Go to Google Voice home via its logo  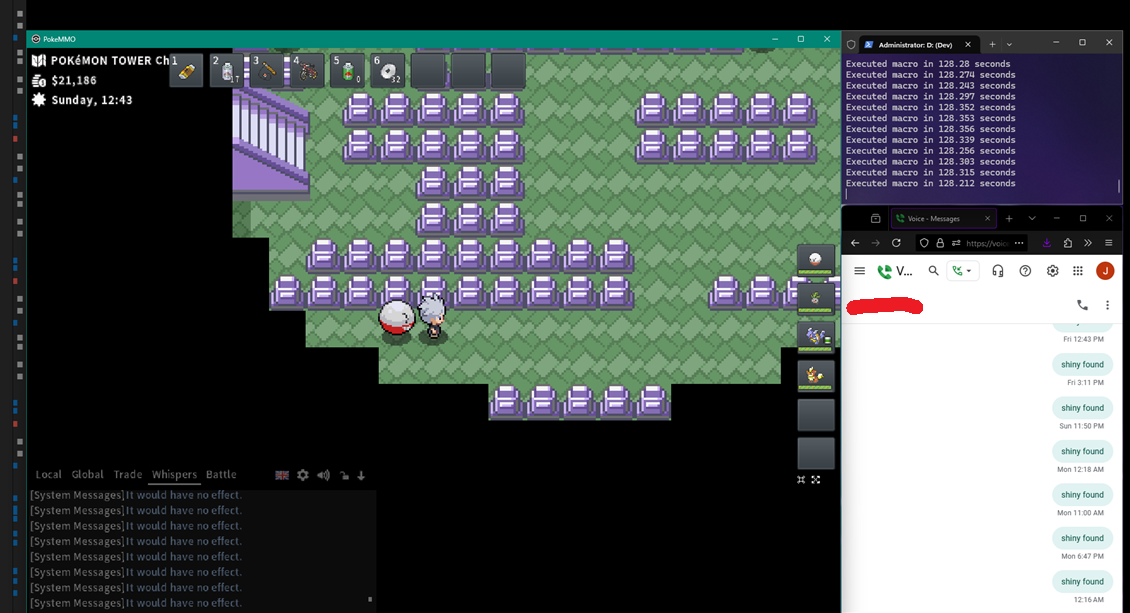click(x=894, y=272)
